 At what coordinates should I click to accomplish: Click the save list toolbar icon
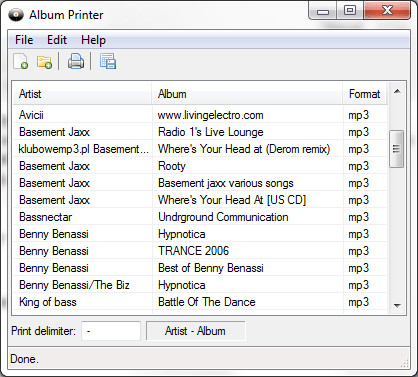(108, 61)
